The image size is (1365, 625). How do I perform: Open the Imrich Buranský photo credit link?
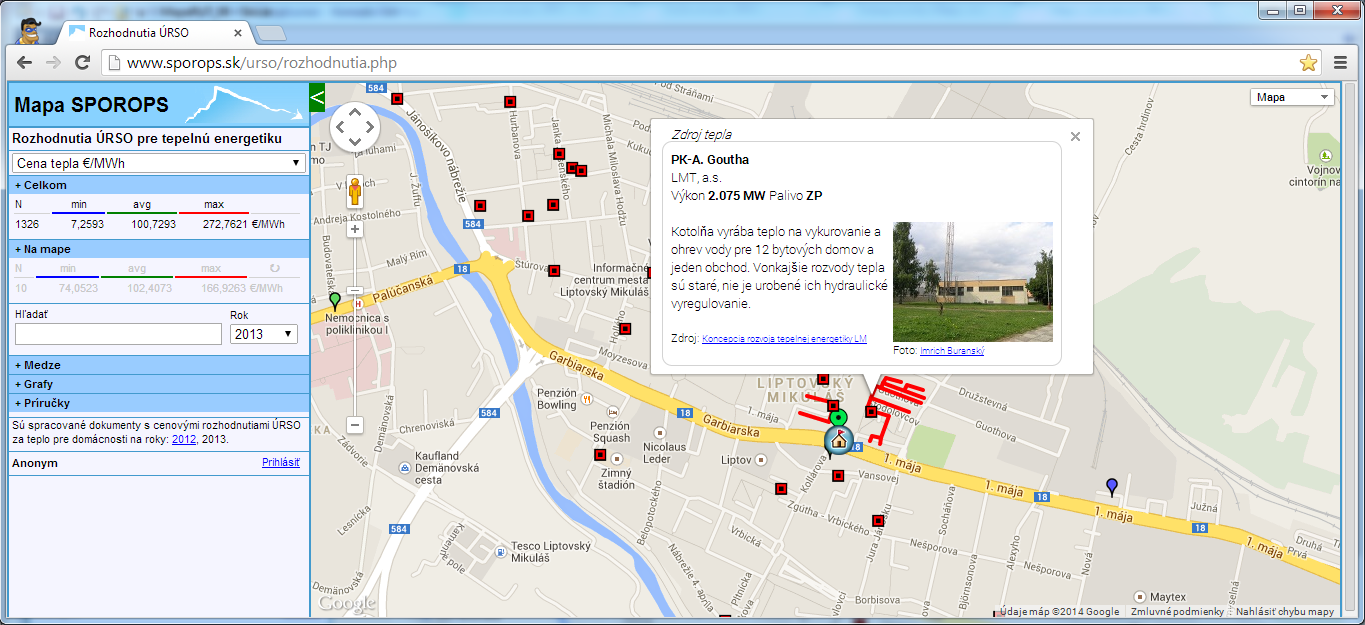point(952,351)
